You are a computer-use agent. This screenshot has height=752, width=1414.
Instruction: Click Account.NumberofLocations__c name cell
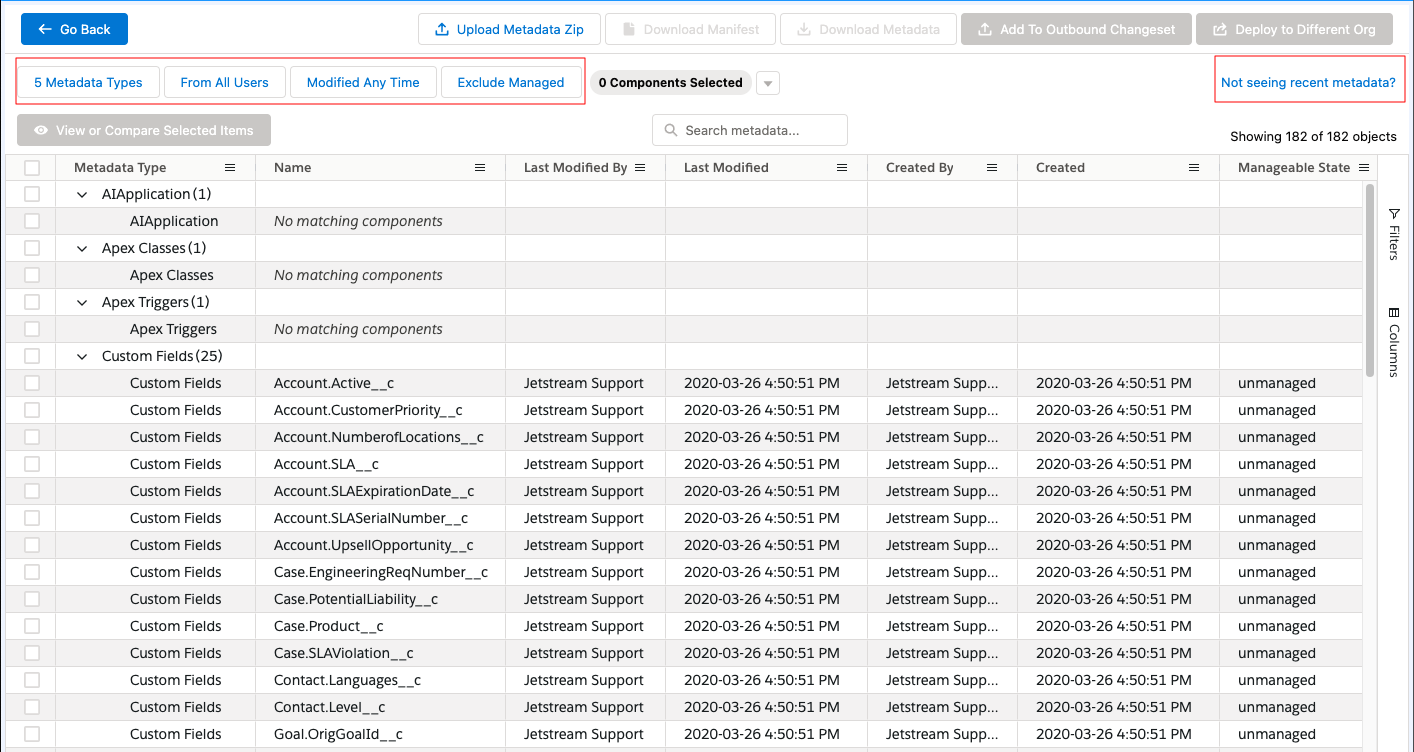point(380,437)
